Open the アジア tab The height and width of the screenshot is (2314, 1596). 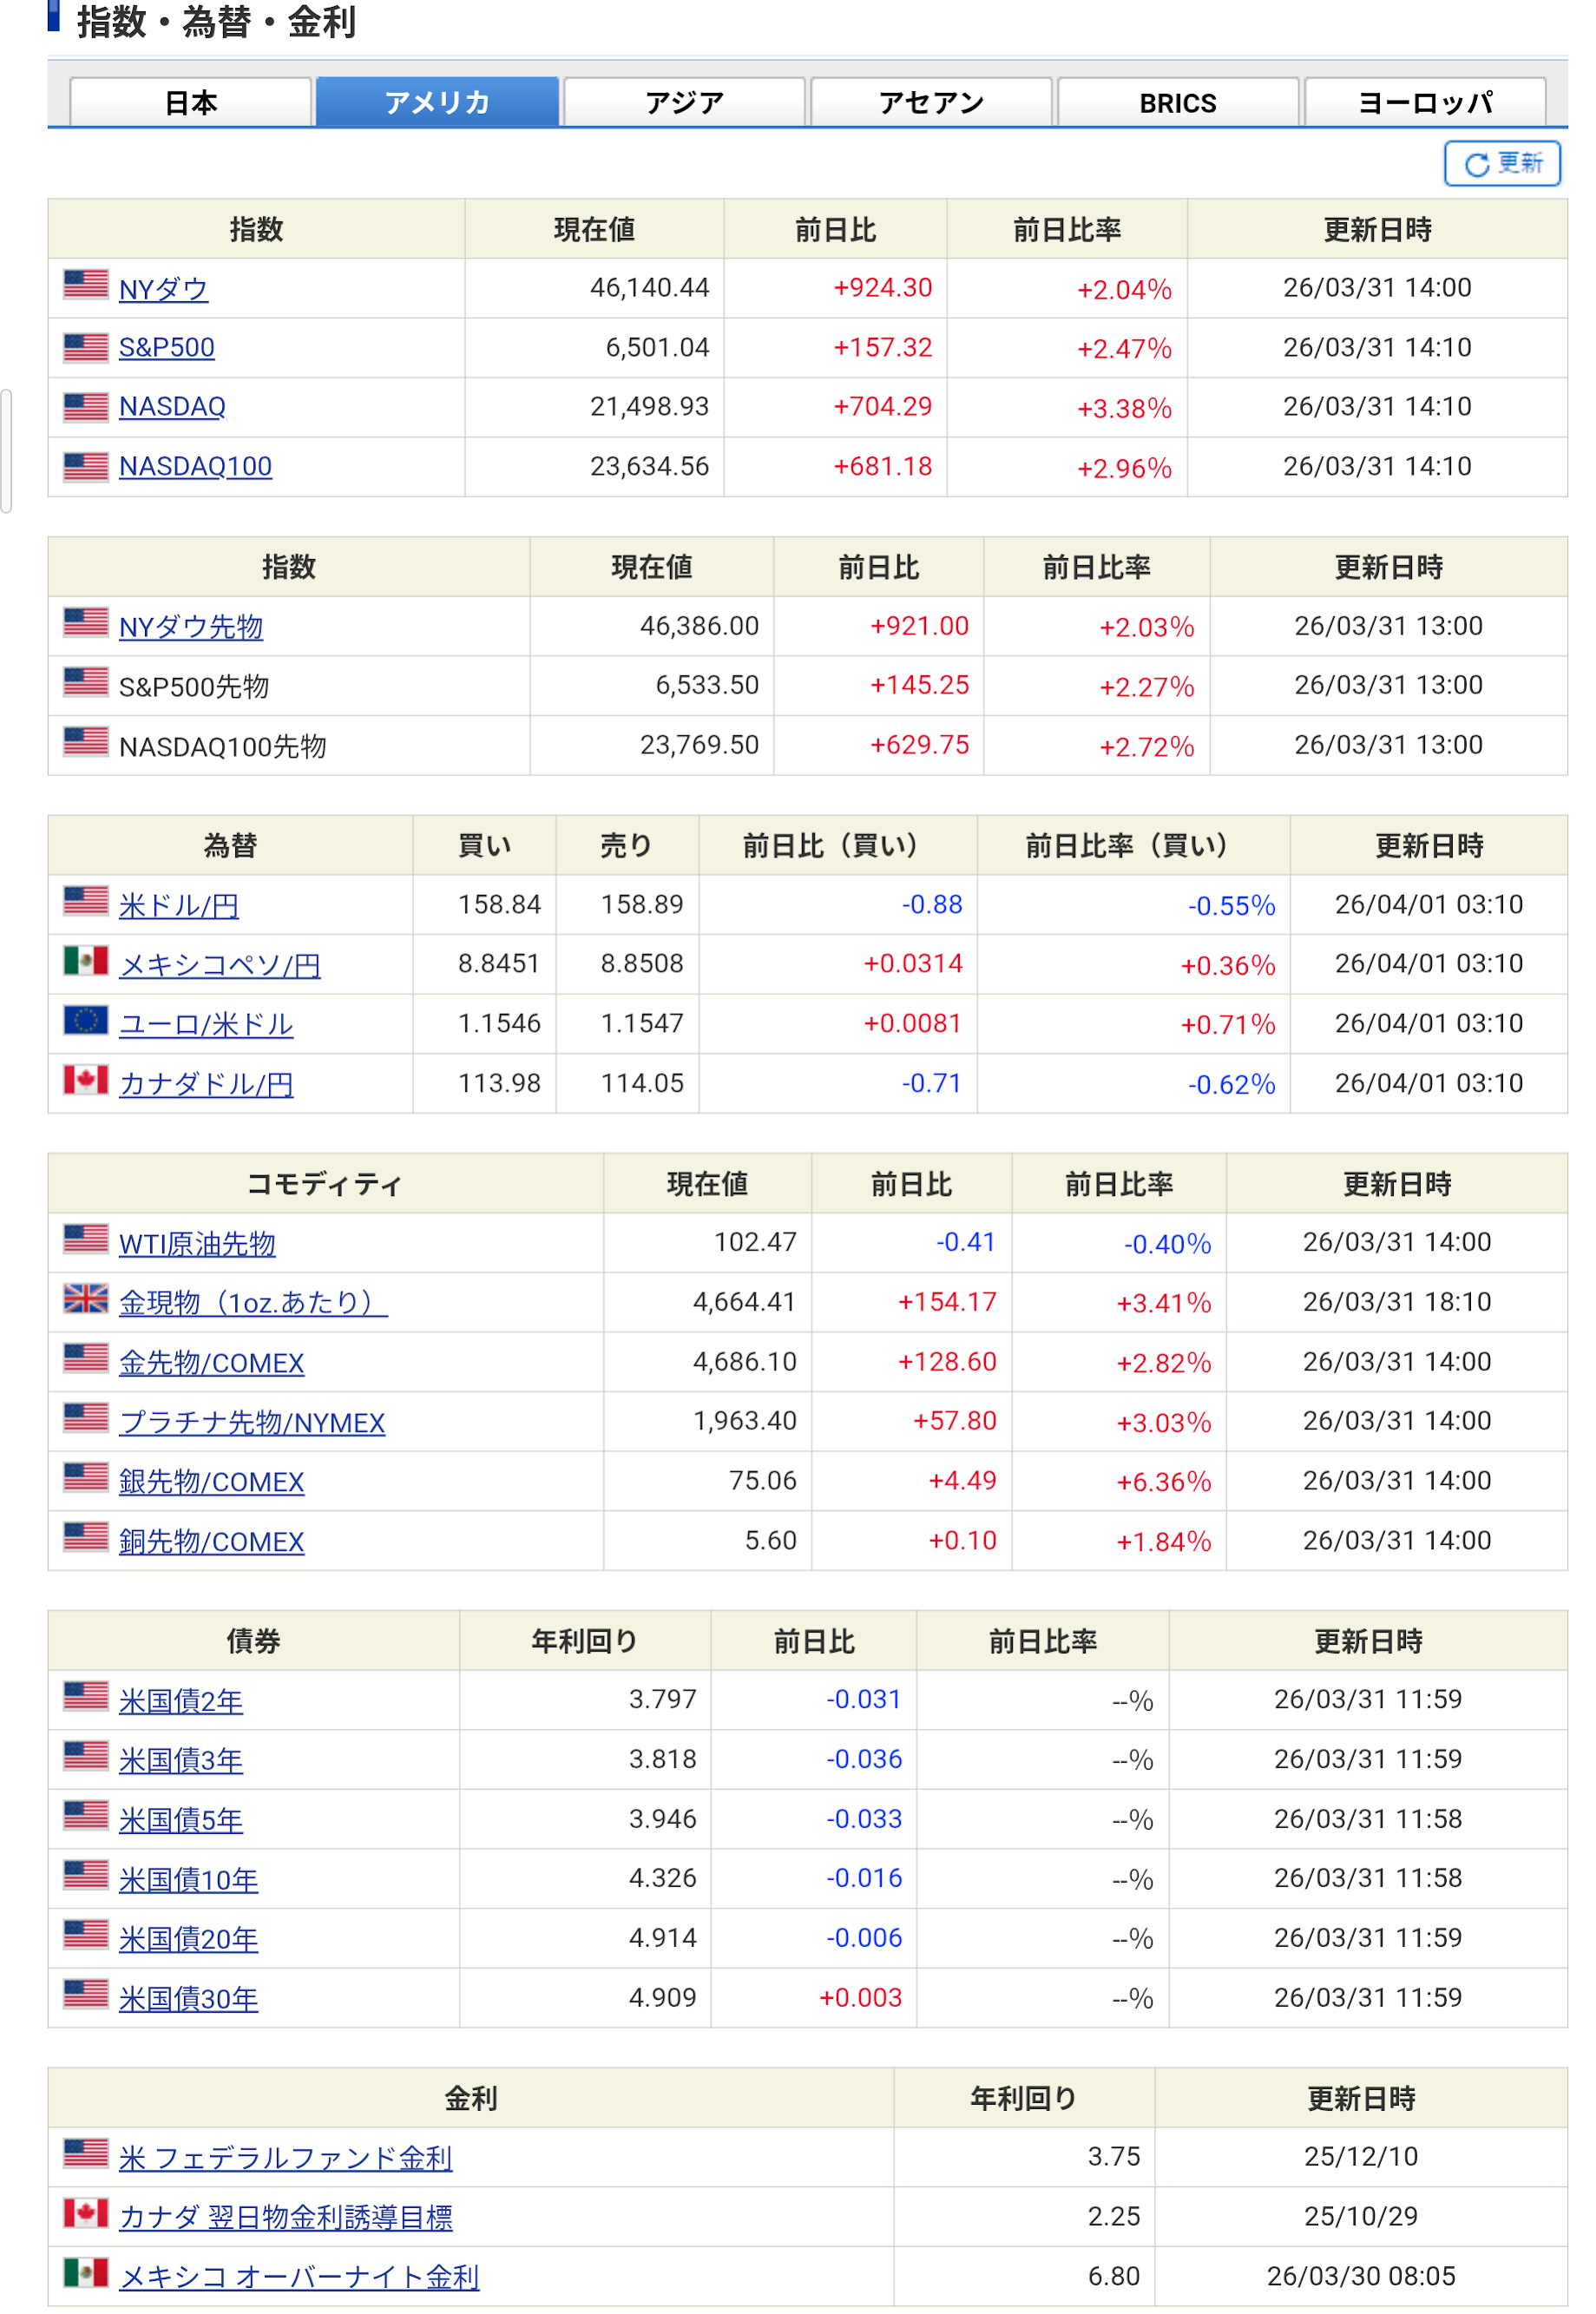[x=684, y=102]
